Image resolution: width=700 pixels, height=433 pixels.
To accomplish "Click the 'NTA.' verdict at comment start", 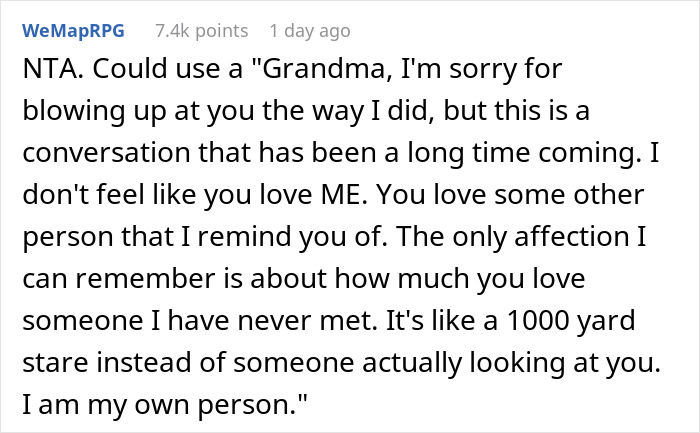I will (50, 73).
